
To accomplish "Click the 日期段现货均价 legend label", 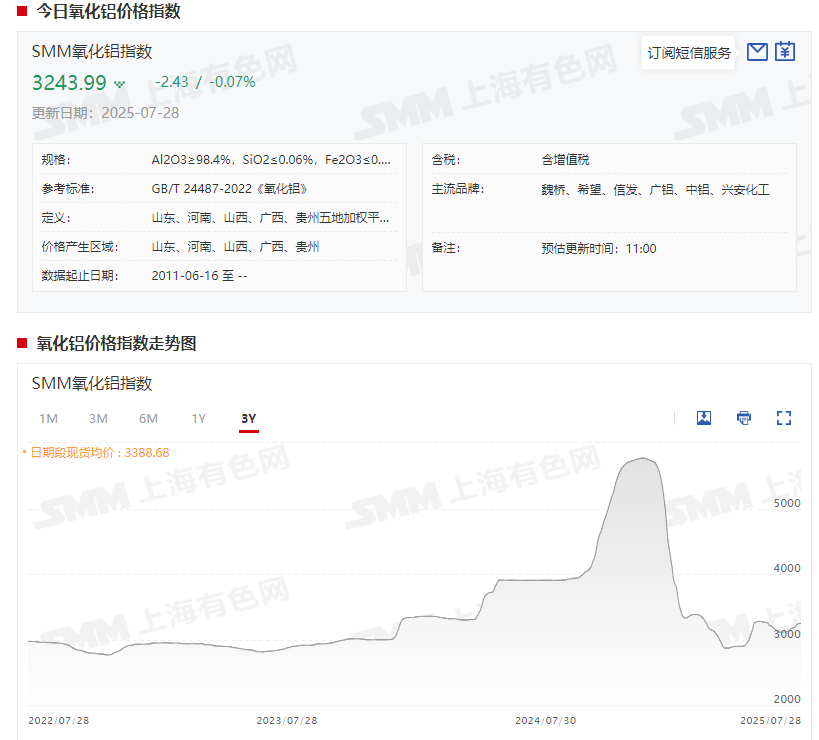I will pyautogui.click(x=98, y=453).
